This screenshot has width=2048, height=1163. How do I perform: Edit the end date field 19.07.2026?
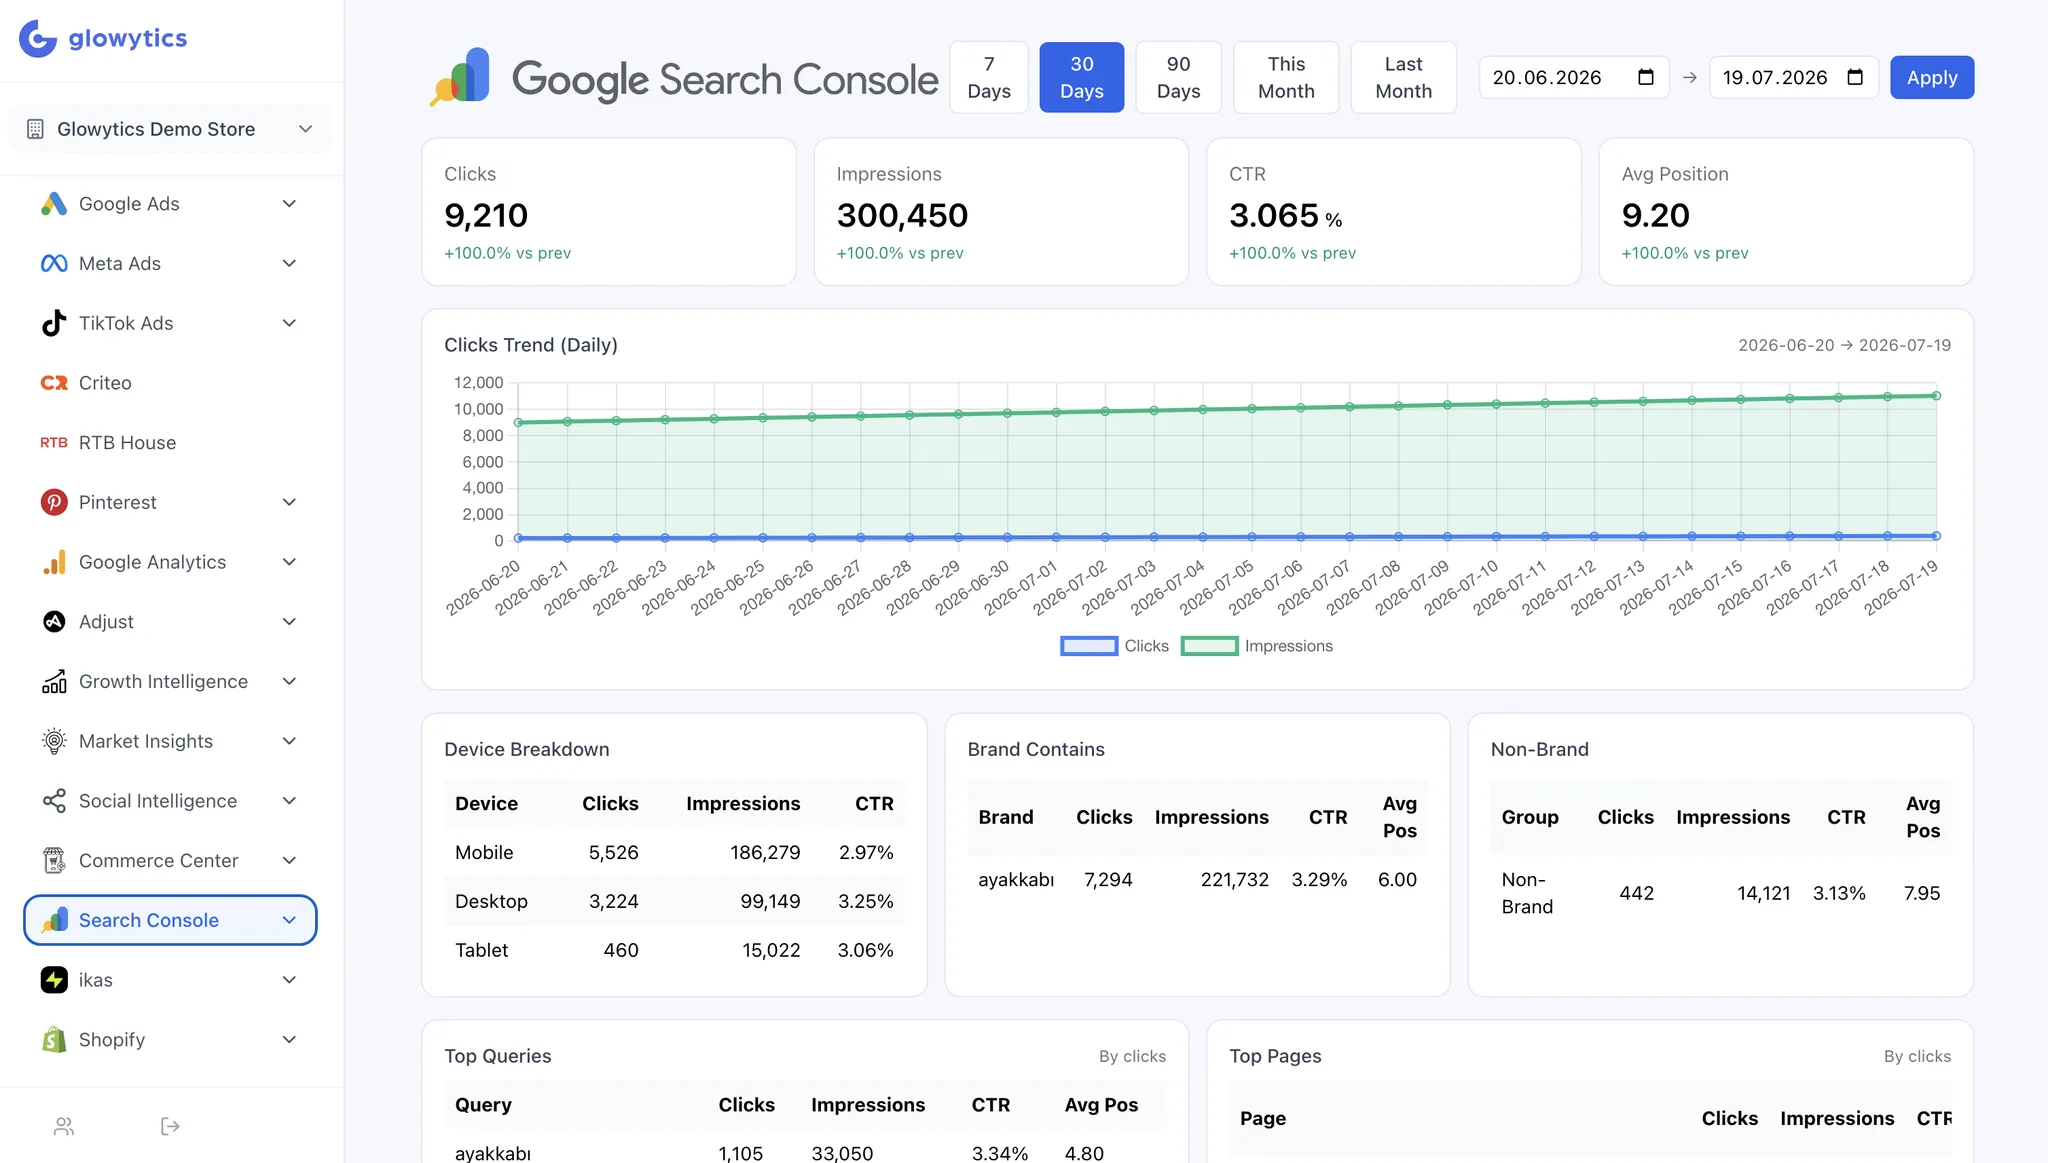[1794, 77]
